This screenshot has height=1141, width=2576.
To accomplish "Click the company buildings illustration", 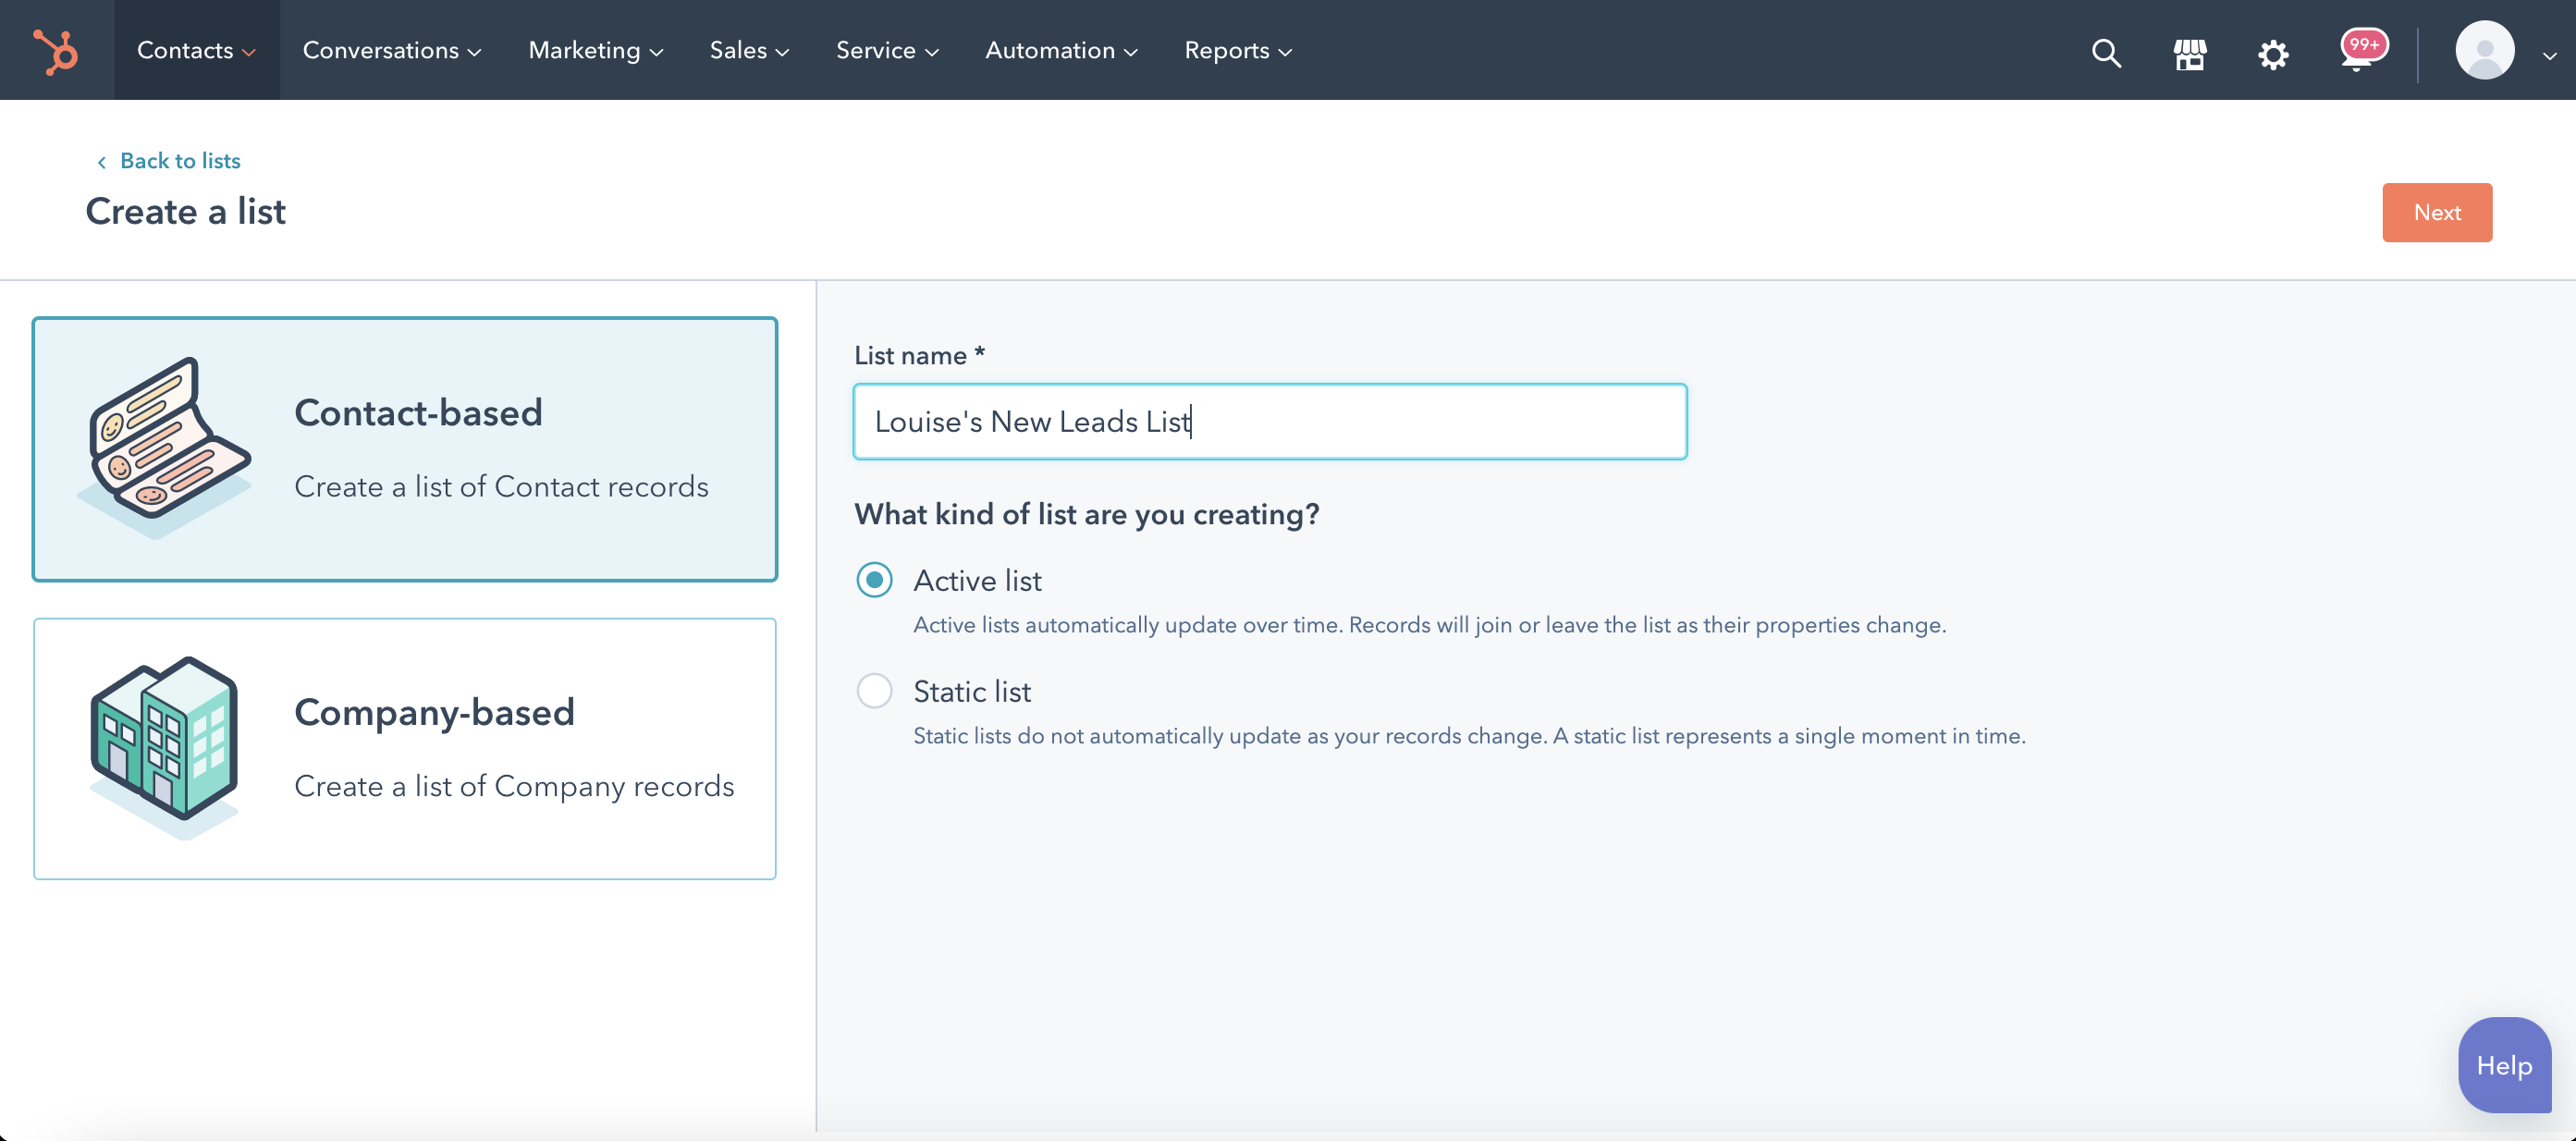I will pyautogui.click(x=164, y=748).
